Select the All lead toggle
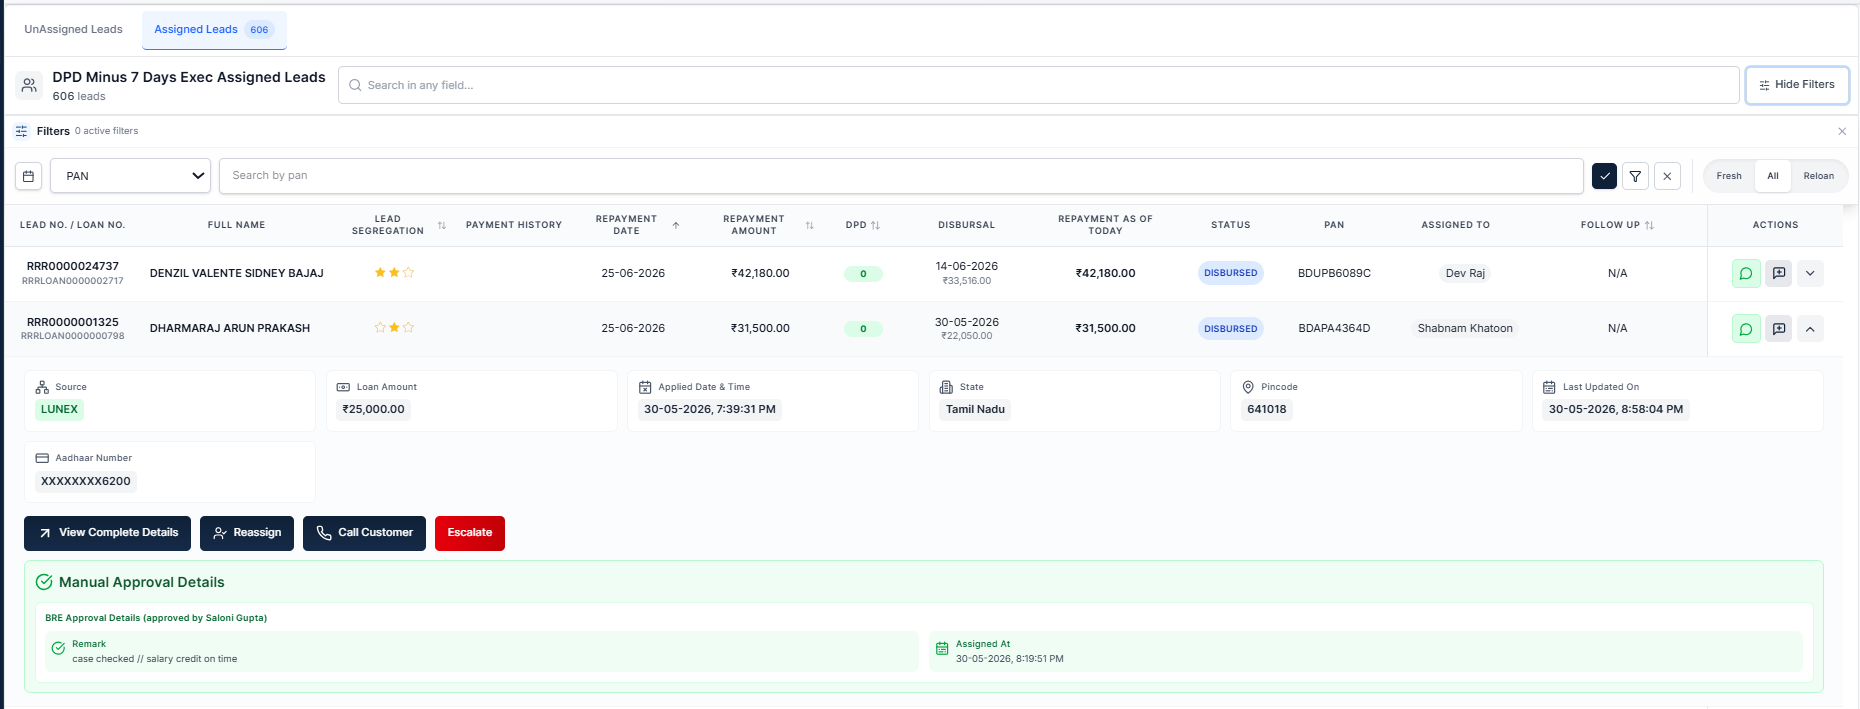Screen dimensions: 1860x709 click(1773, 176)
